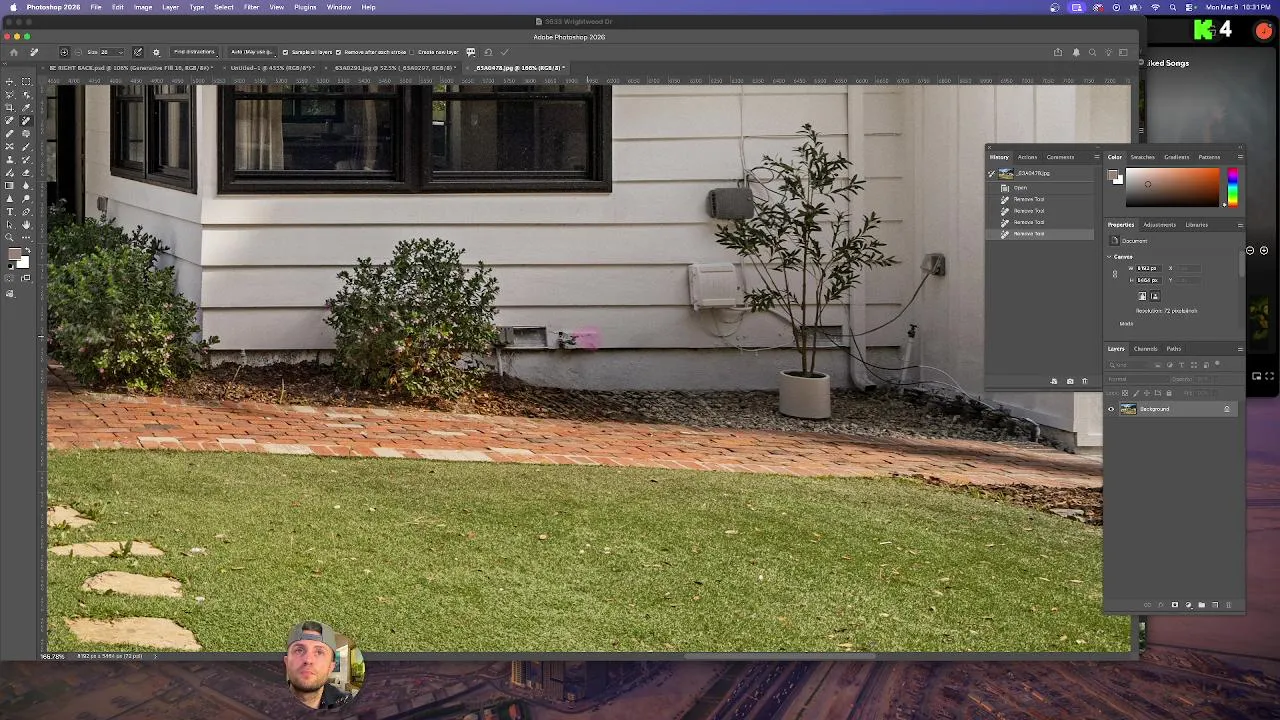
Task: Open Remove tool settings gear
Action: coord(156,52)
